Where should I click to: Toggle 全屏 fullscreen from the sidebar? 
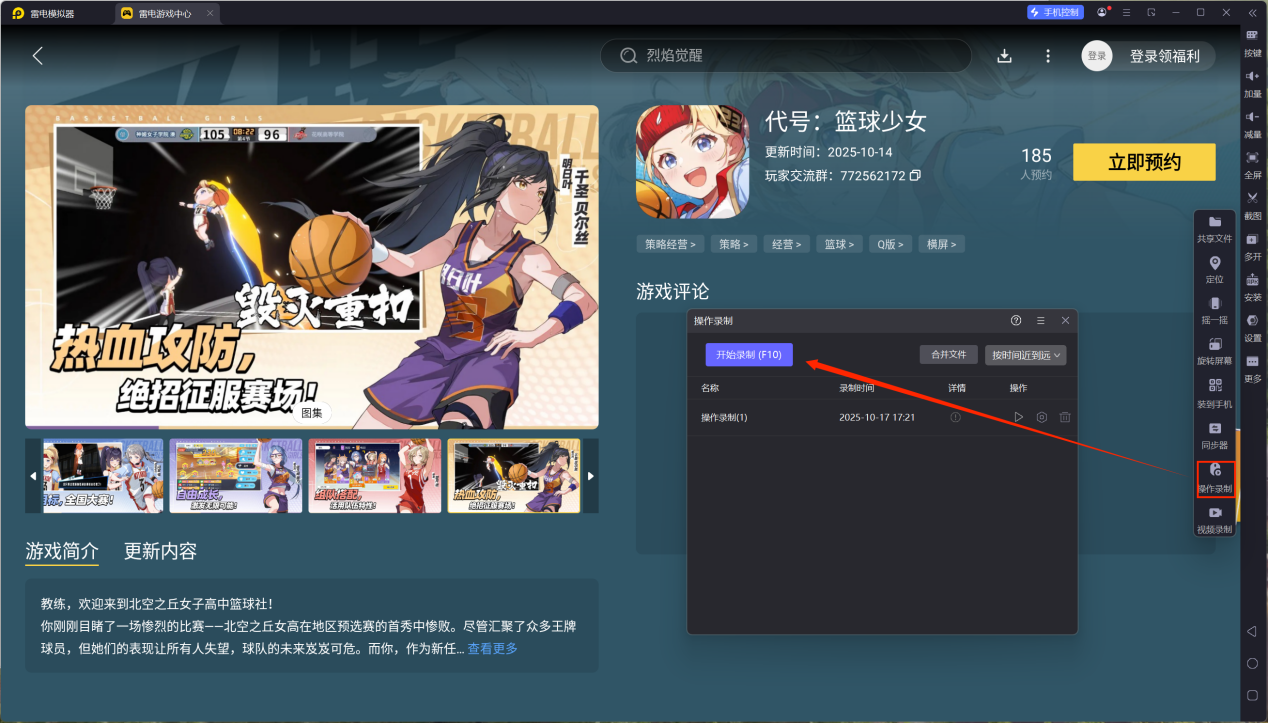(1252, 158)
